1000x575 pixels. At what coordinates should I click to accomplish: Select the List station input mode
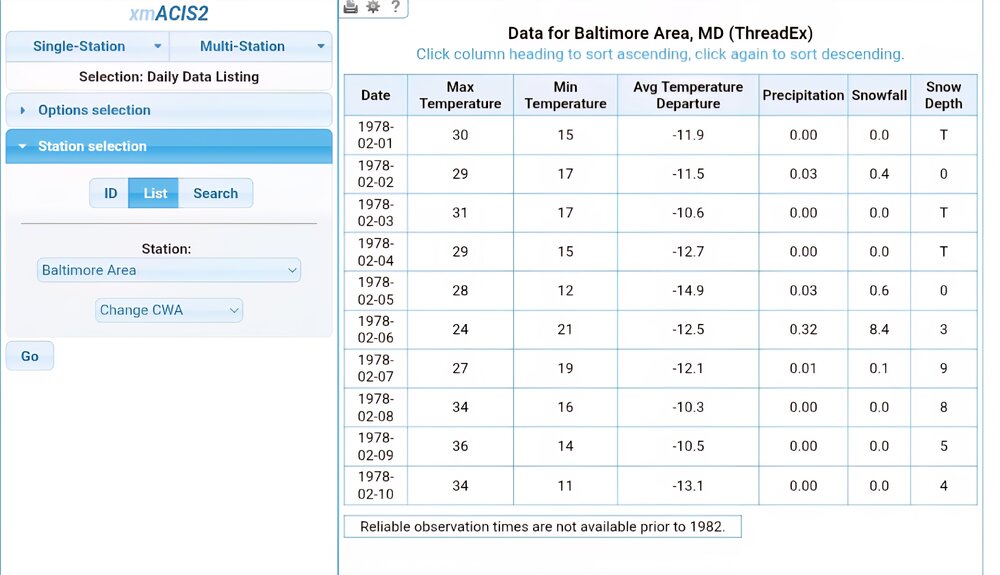[154, 193]
